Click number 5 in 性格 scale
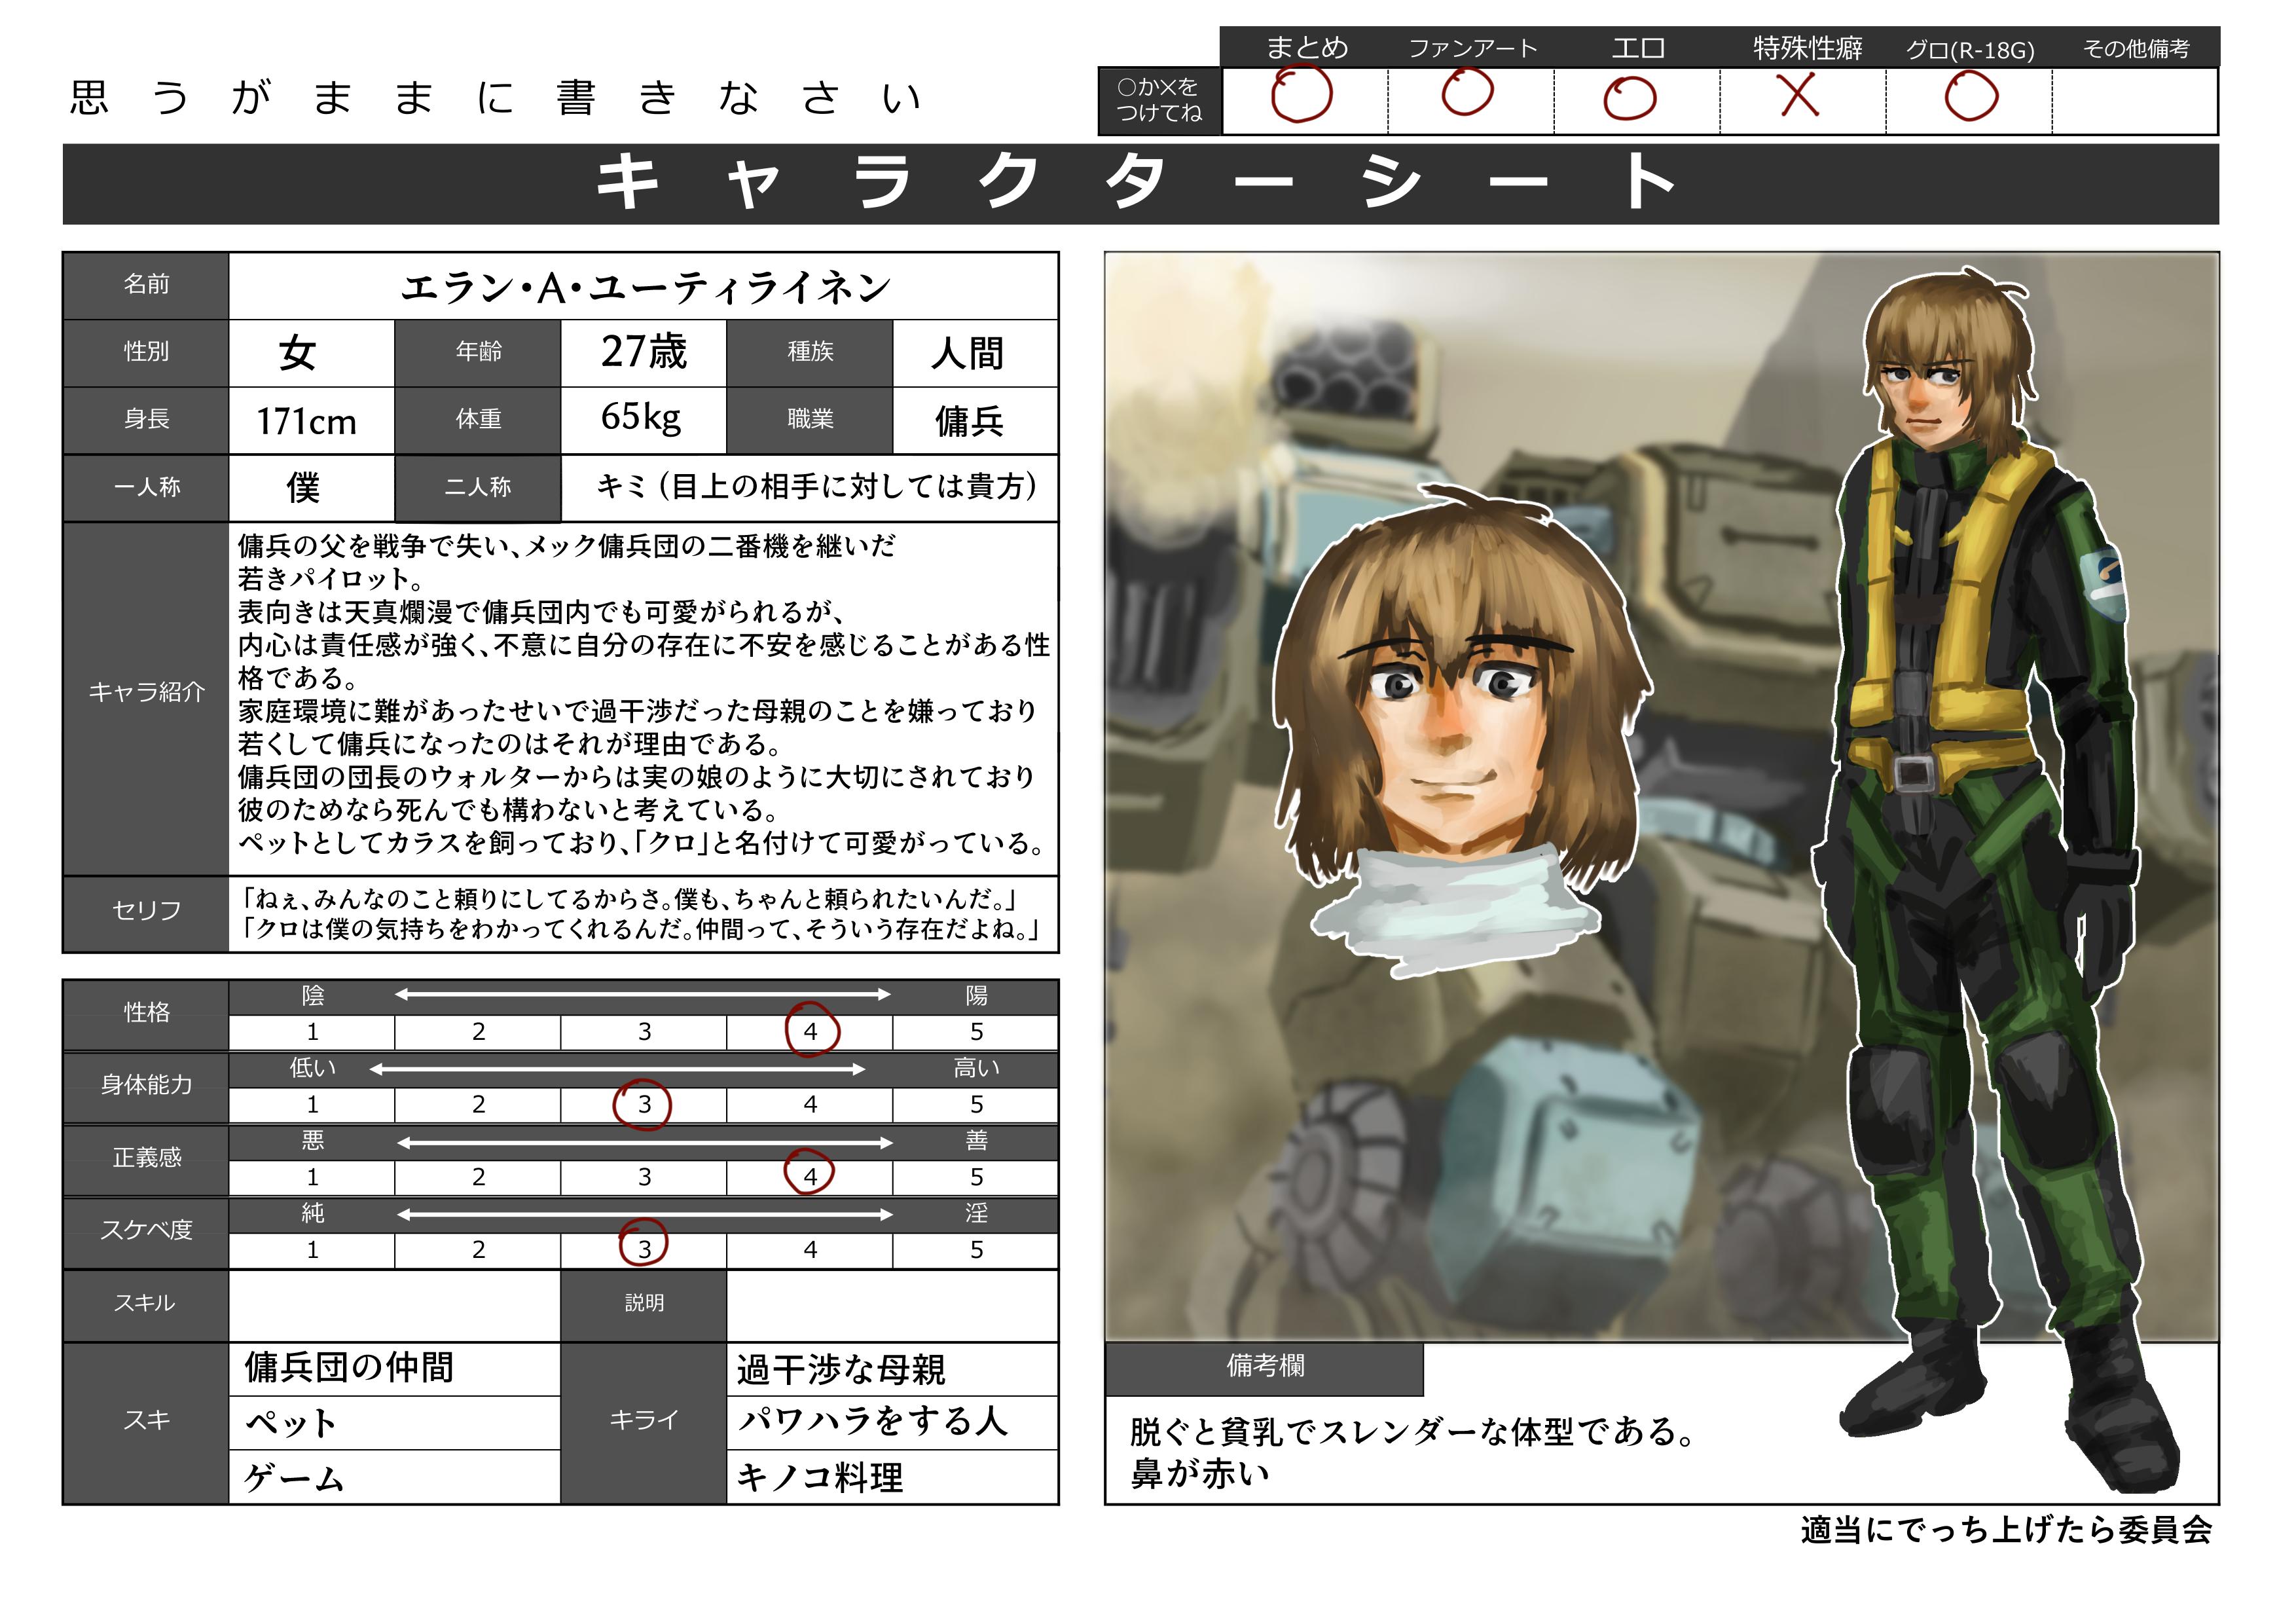2296x1624 pixels. tap(976, 1031)
